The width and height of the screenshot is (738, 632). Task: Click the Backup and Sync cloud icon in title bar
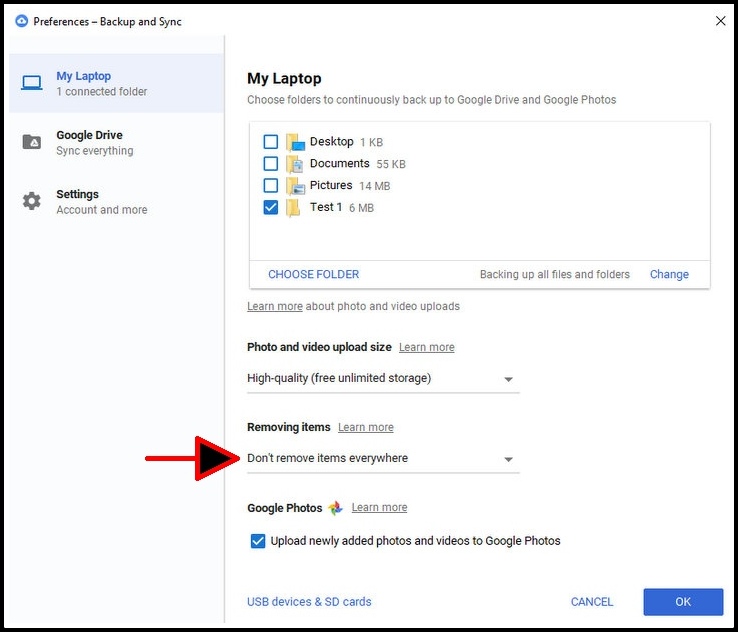[x=21, y=21]
